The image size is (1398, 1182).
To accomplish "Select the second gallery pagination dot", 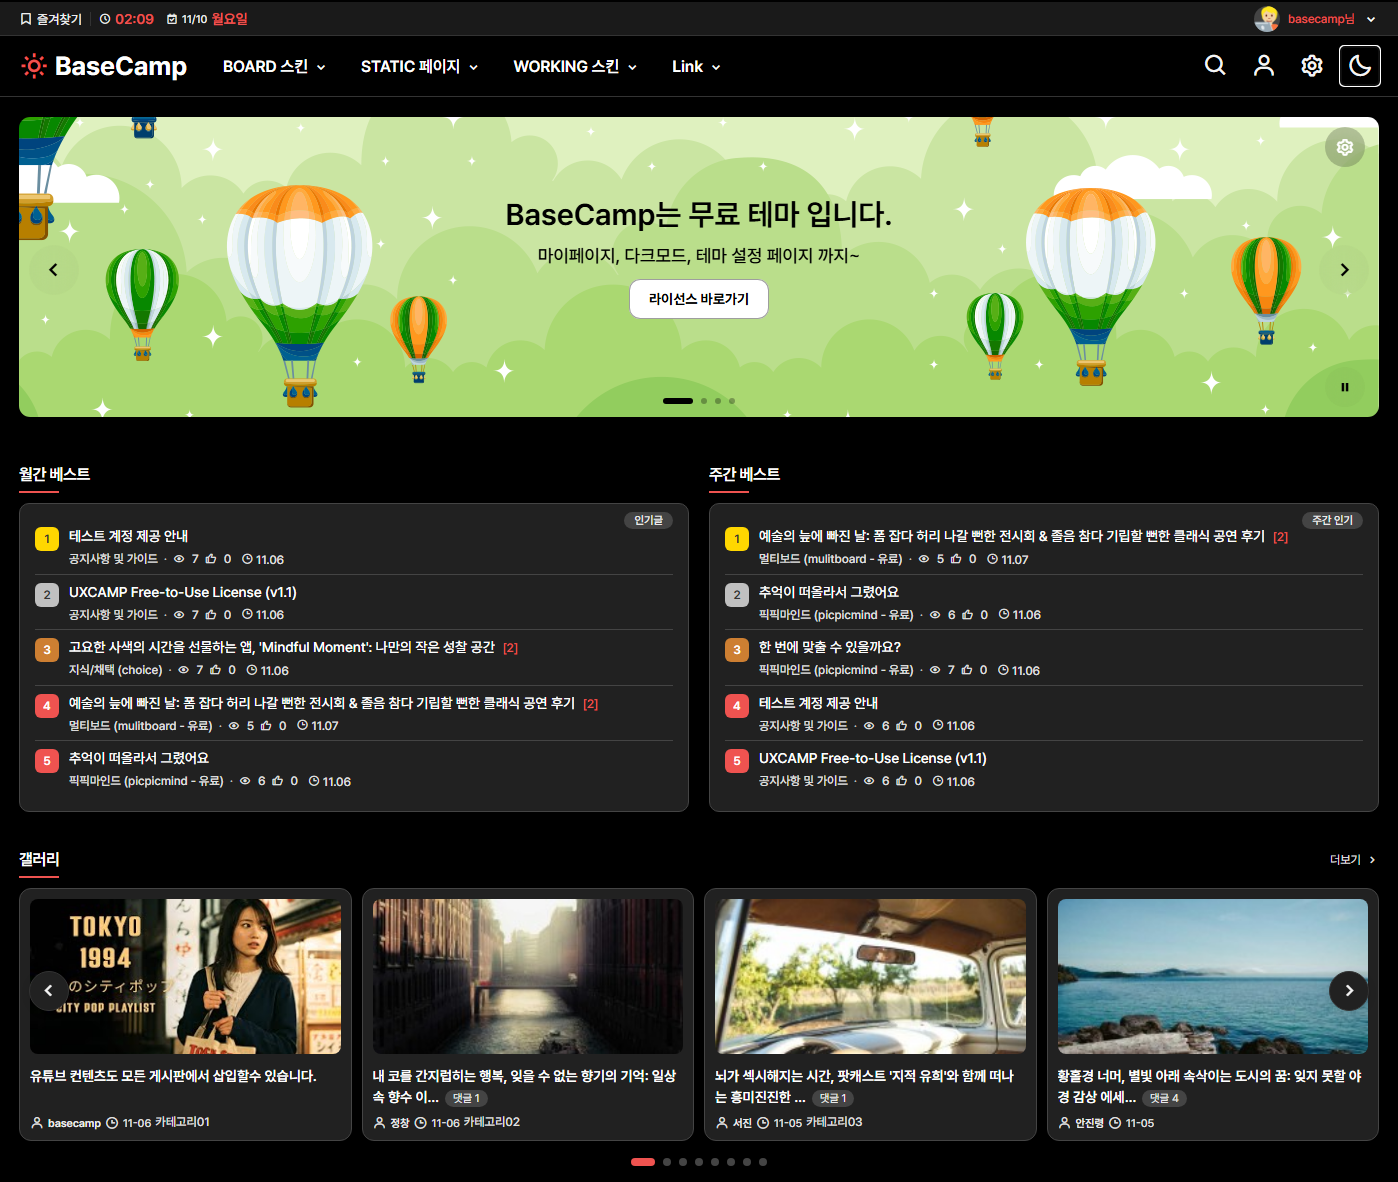I will (x=666, y=1162).
